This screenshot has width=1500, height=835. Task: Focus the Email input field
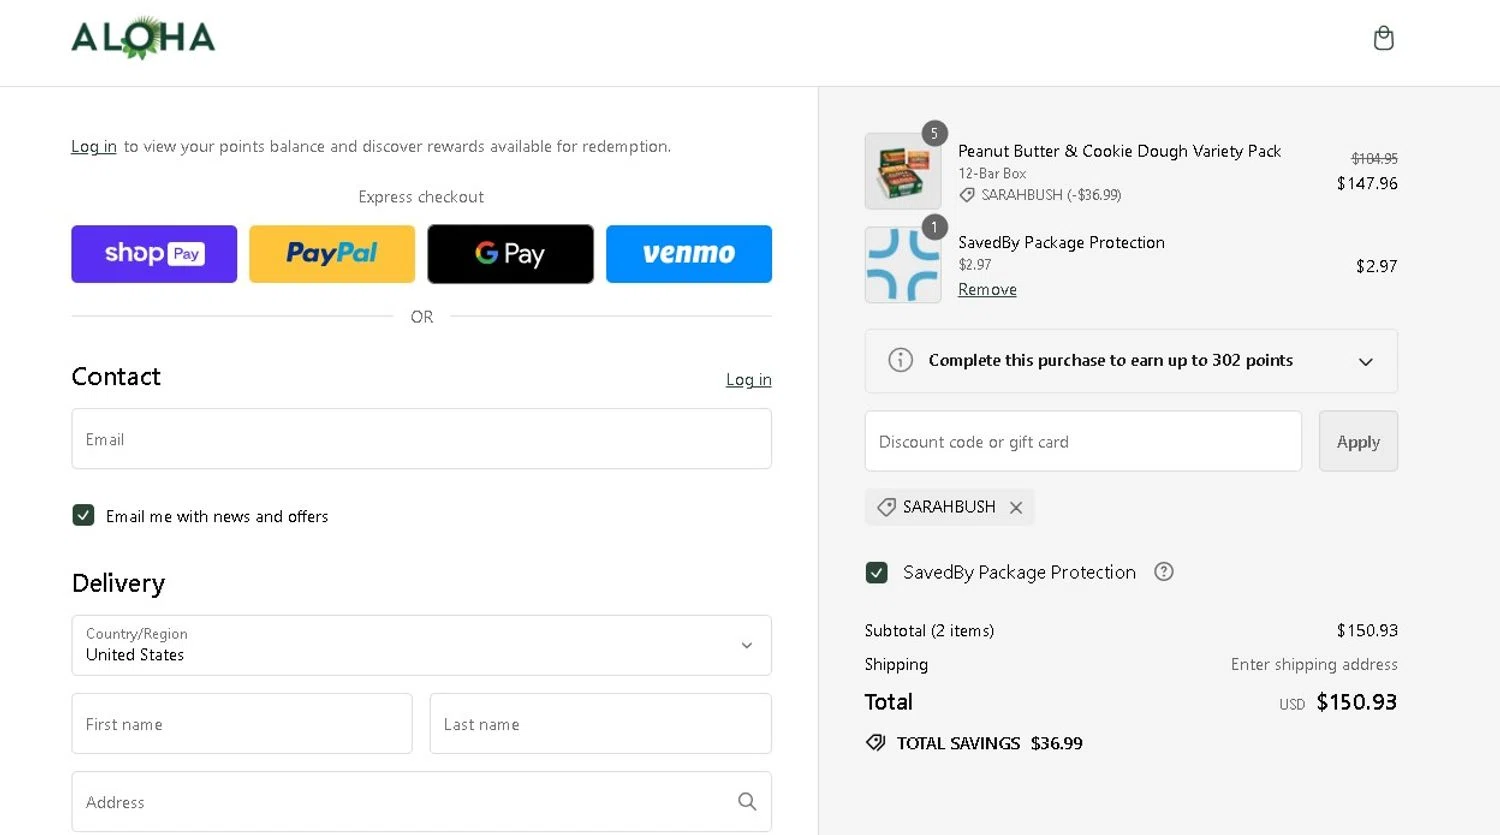421,439
